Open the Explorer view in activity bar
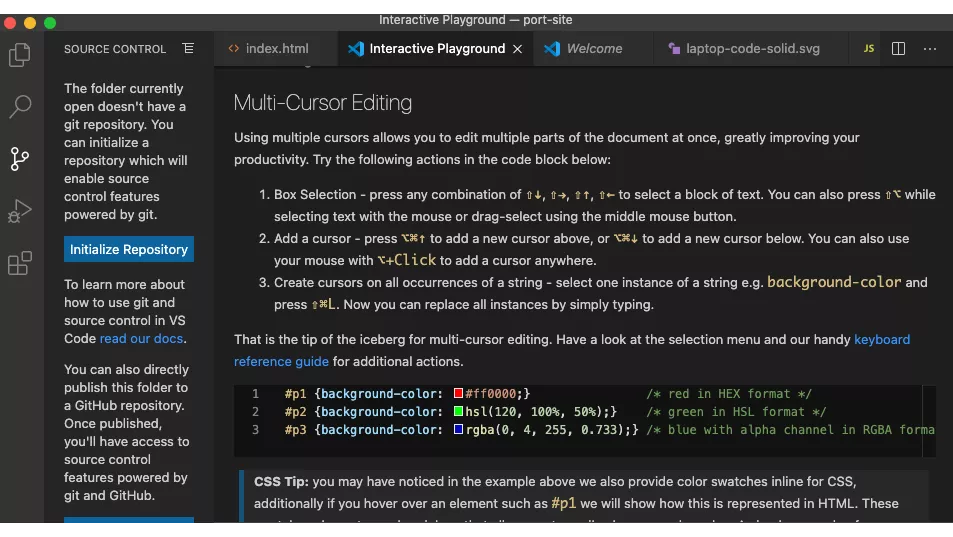The width and height of the screenshot is (953, 537). click(x=19, y=55)
